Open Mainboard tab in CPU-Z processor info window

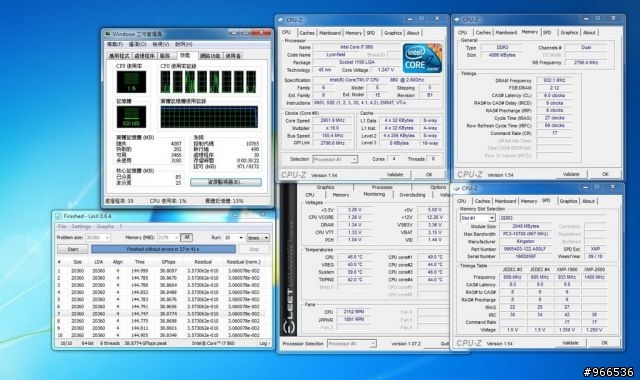[x=330, y=33]
